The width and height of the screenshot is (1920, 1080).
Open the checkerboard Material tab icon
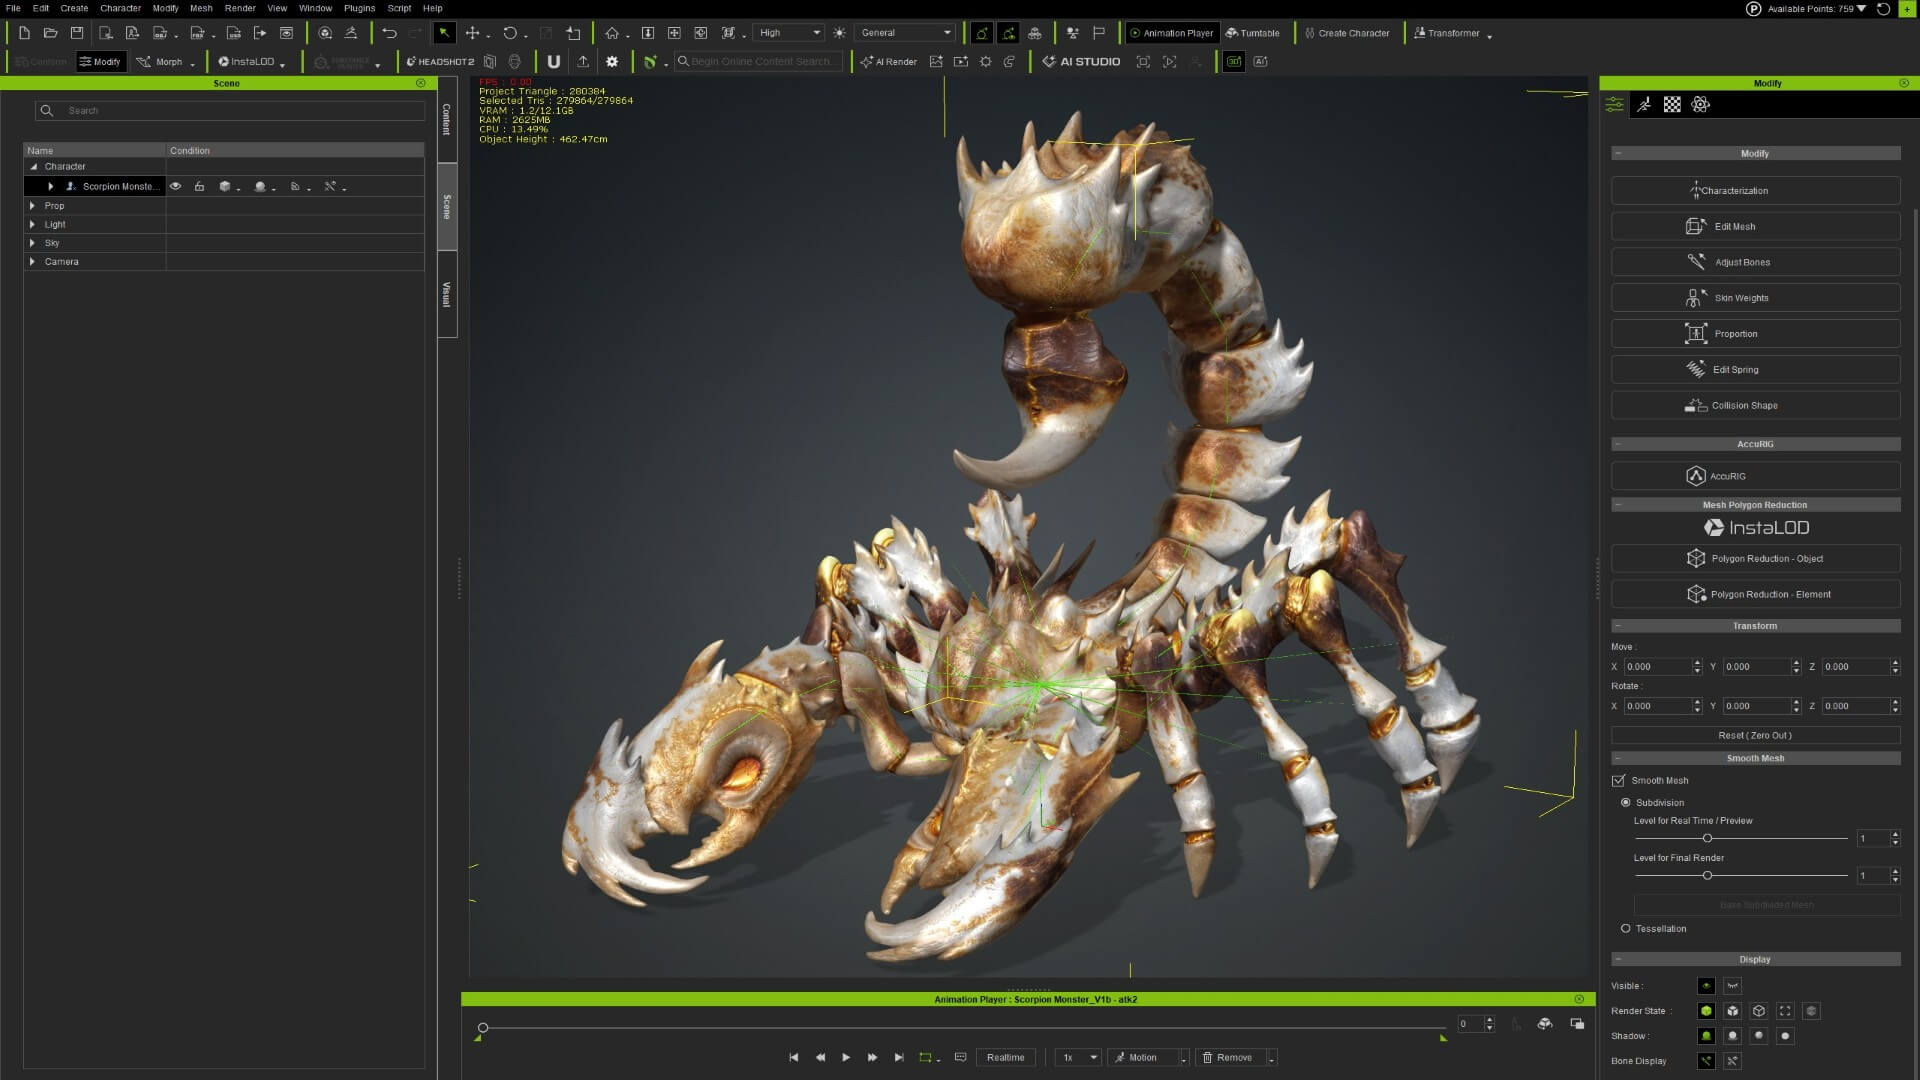pyautogui.click(x=1672, y=104)
